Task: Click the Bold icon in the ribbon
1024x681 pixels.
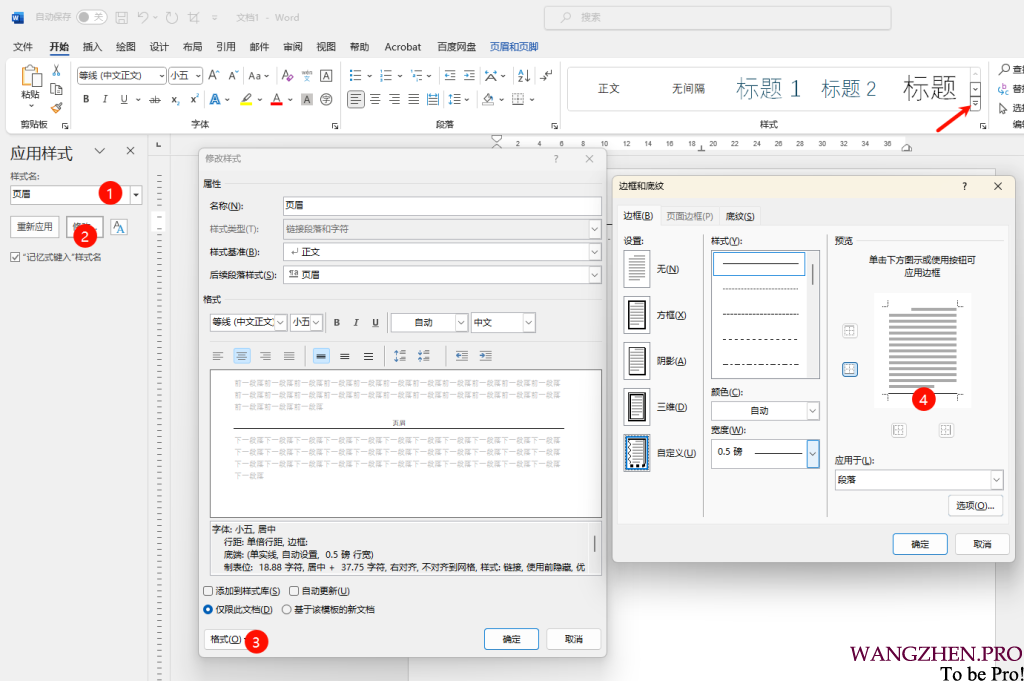Action: click(86, 99)
